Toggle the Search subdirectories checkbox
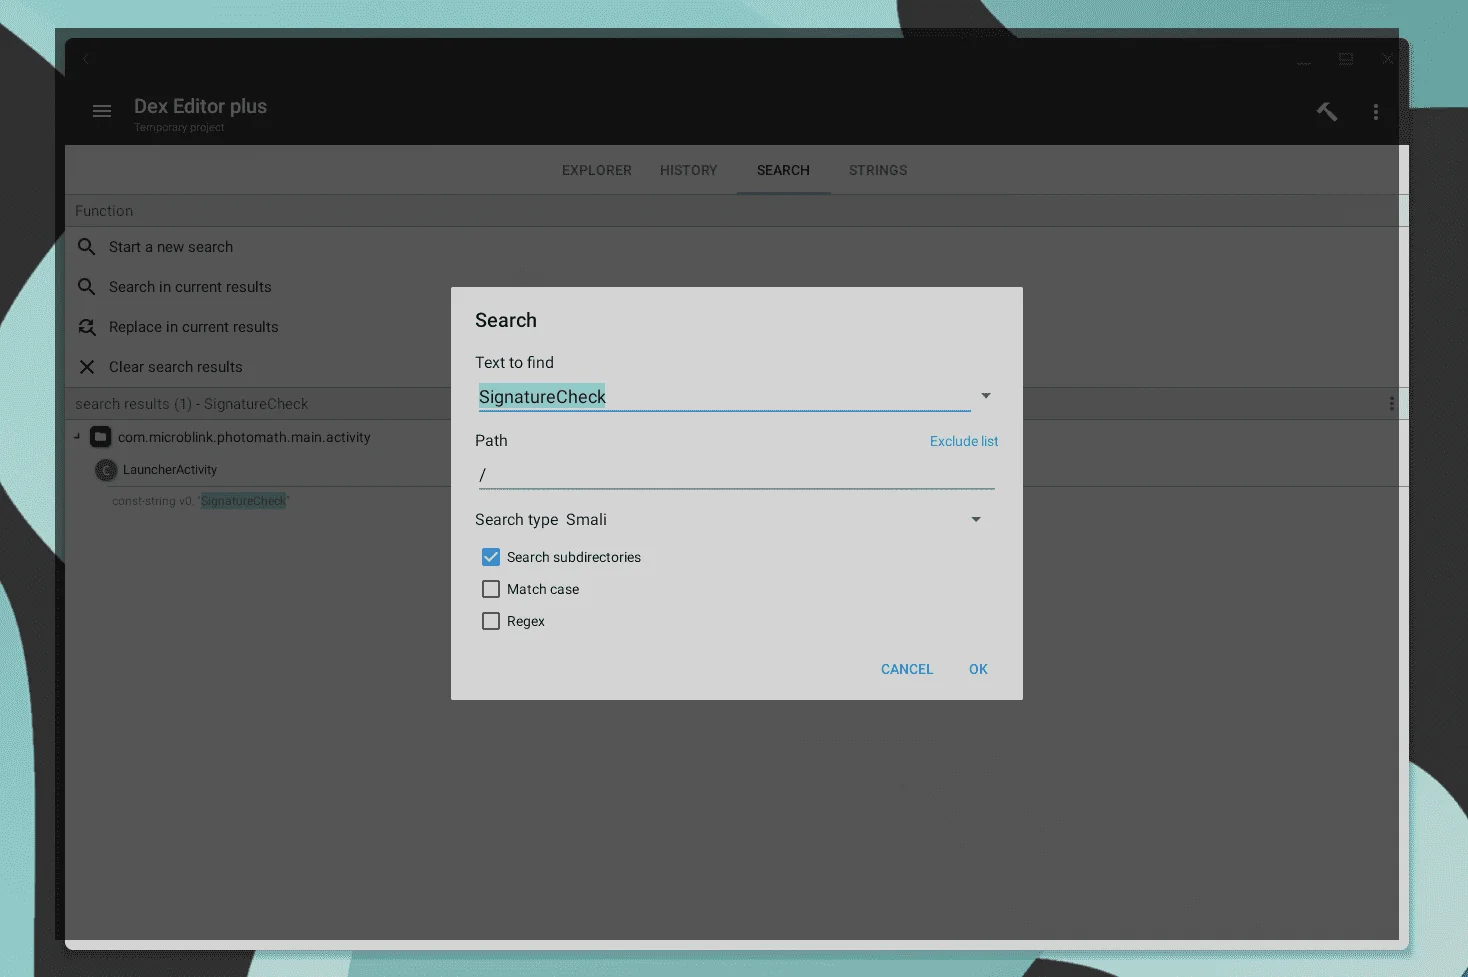1468x977 pixels. pyautogui.click(x=491, y=557)
